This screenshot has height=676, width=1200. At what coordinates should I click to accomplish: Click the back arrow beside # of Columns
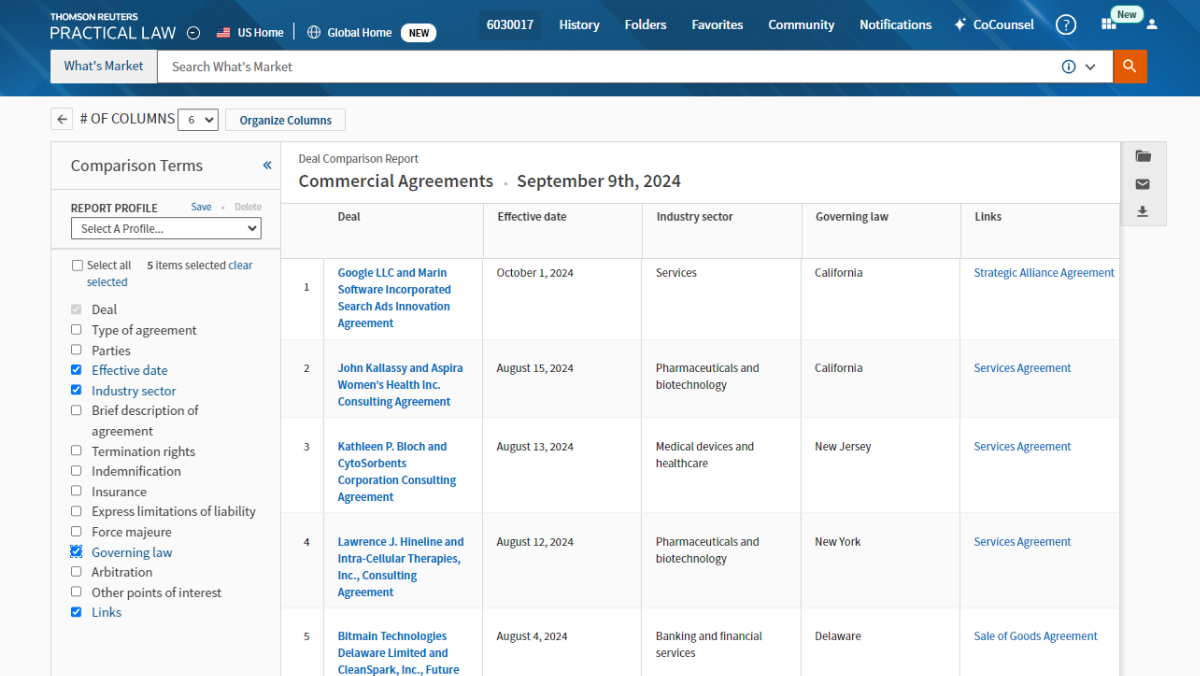[x=62, y=120]
